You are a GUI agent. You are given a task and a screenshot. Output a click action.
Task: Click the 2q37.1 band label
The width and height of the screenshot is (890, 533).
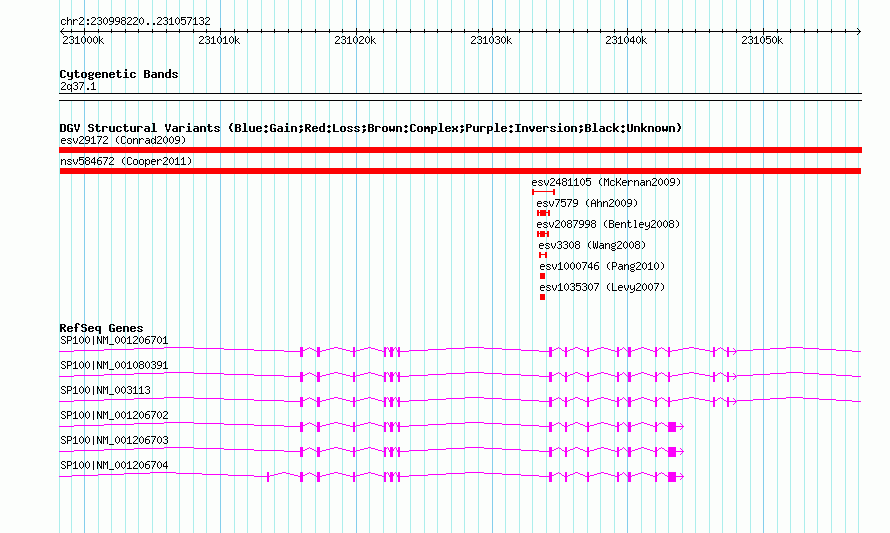tap(78, 86)
